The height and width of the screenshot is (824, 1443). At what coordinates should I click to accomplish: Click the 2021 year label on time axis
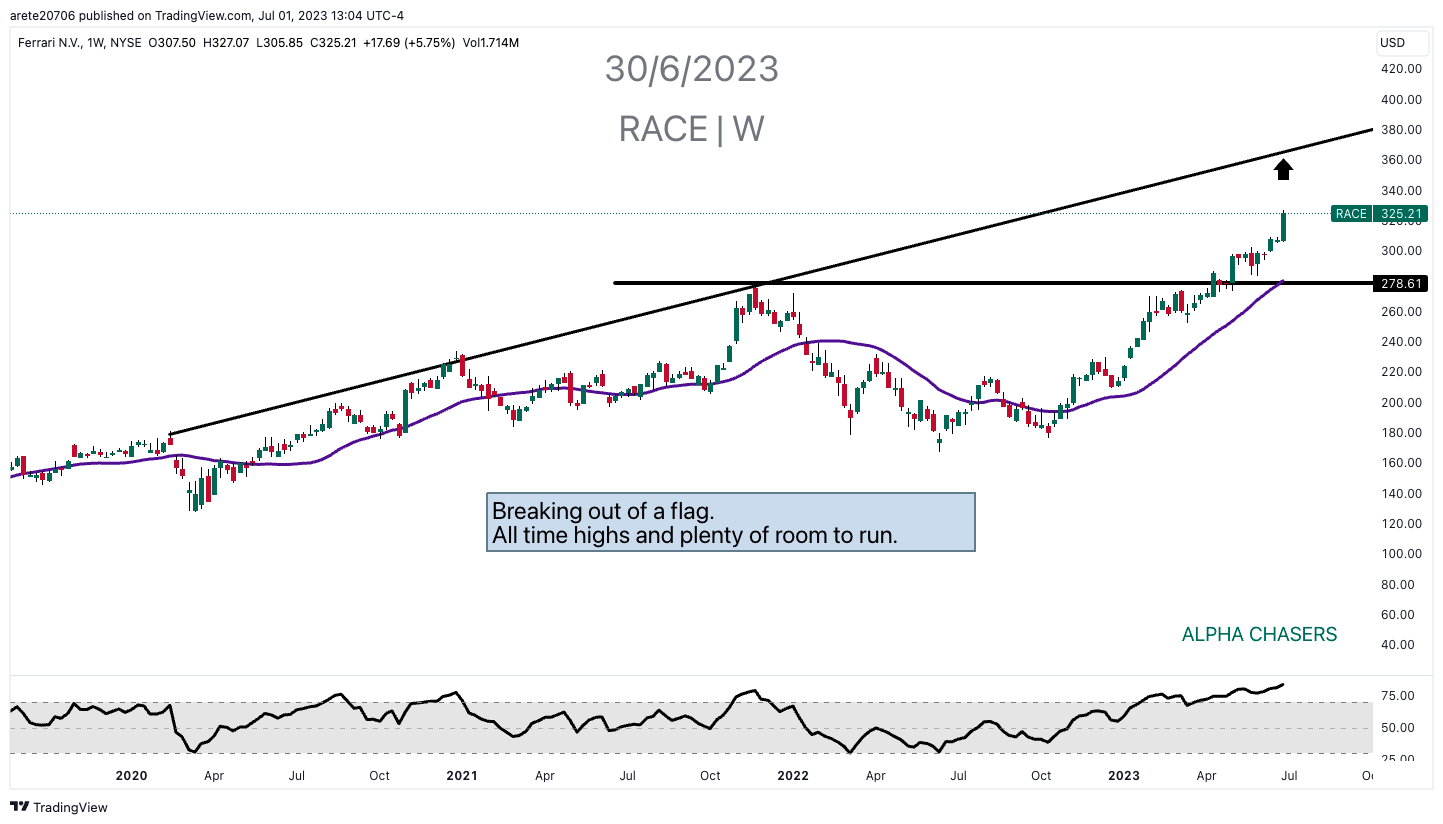click(x=461, y=776)
